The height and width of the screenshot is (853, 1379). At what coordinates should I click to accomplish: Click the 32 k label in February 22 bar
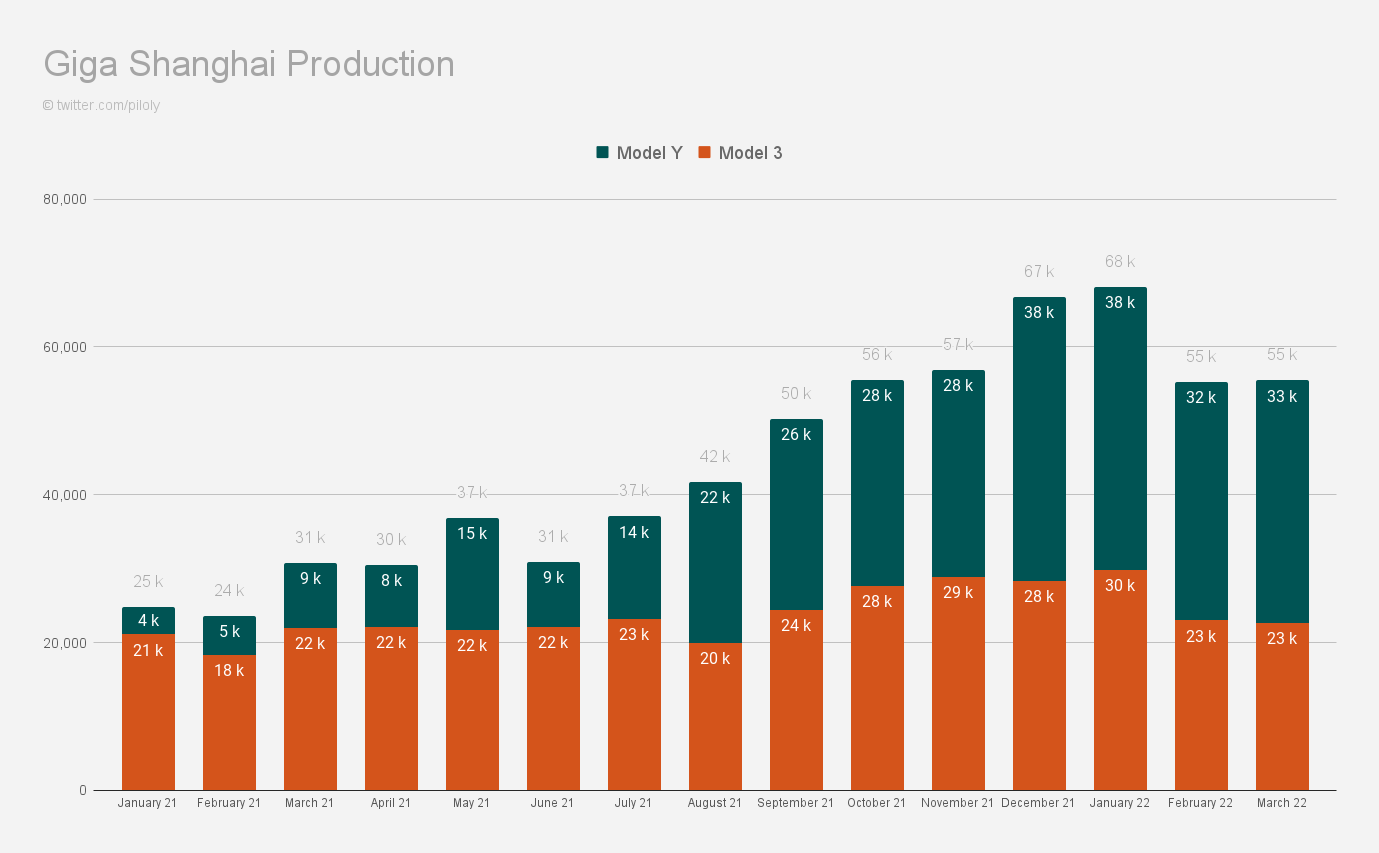[x=1201, y=398]
